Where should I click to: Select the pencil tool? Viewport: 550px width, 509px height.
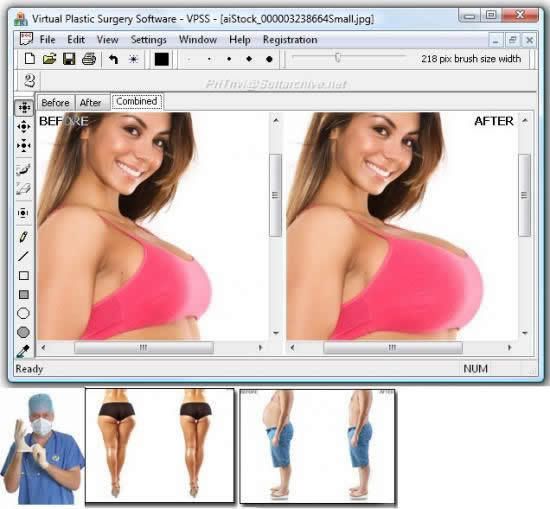pos(23,237)
